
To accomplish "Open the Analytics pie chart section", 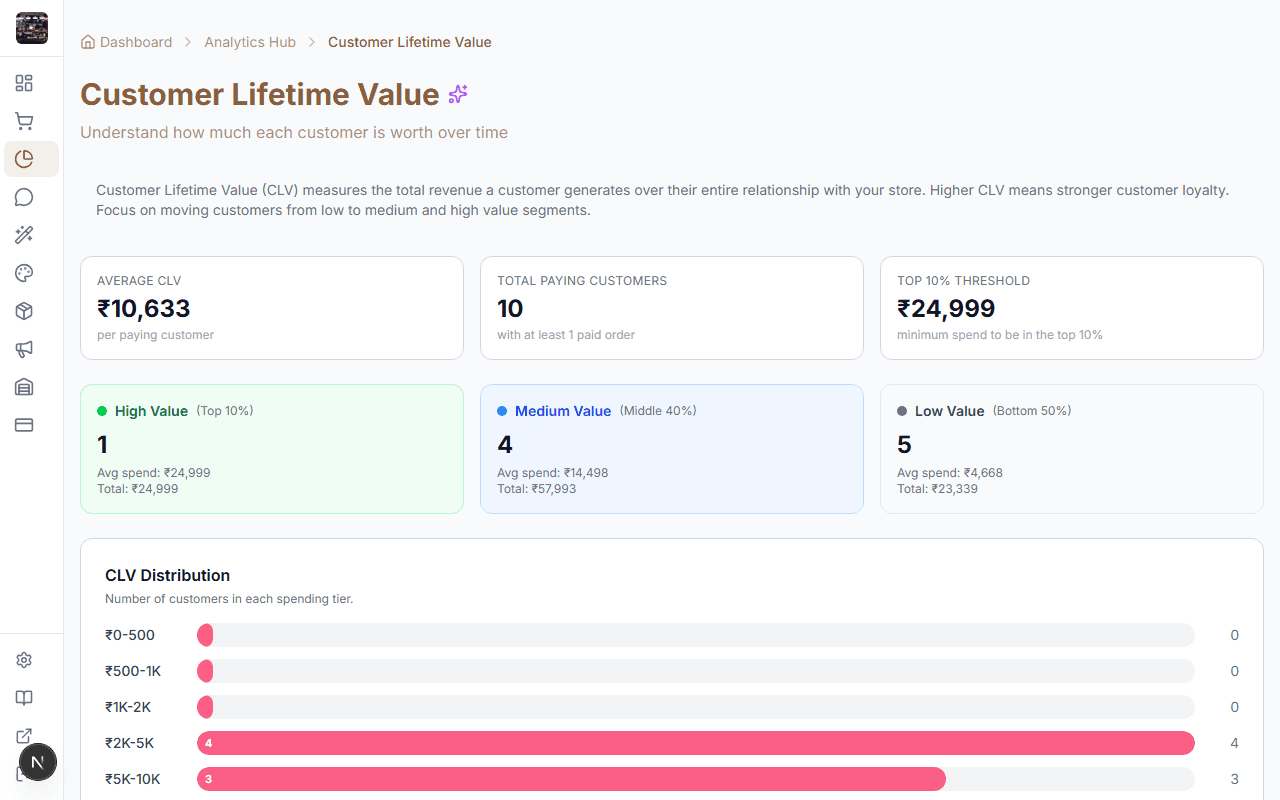I will (x=24, y=158).
